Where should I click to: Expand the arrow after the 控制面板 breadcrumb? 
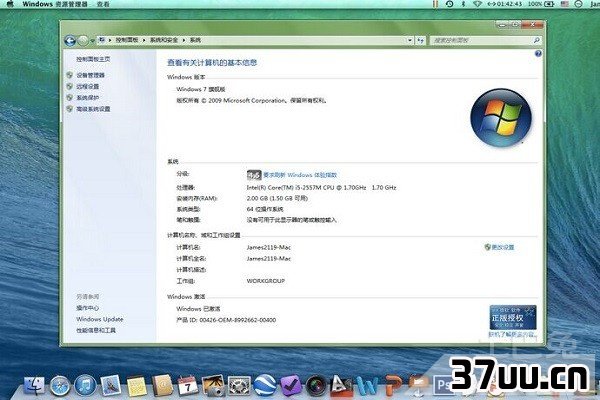tap(144, 40)
